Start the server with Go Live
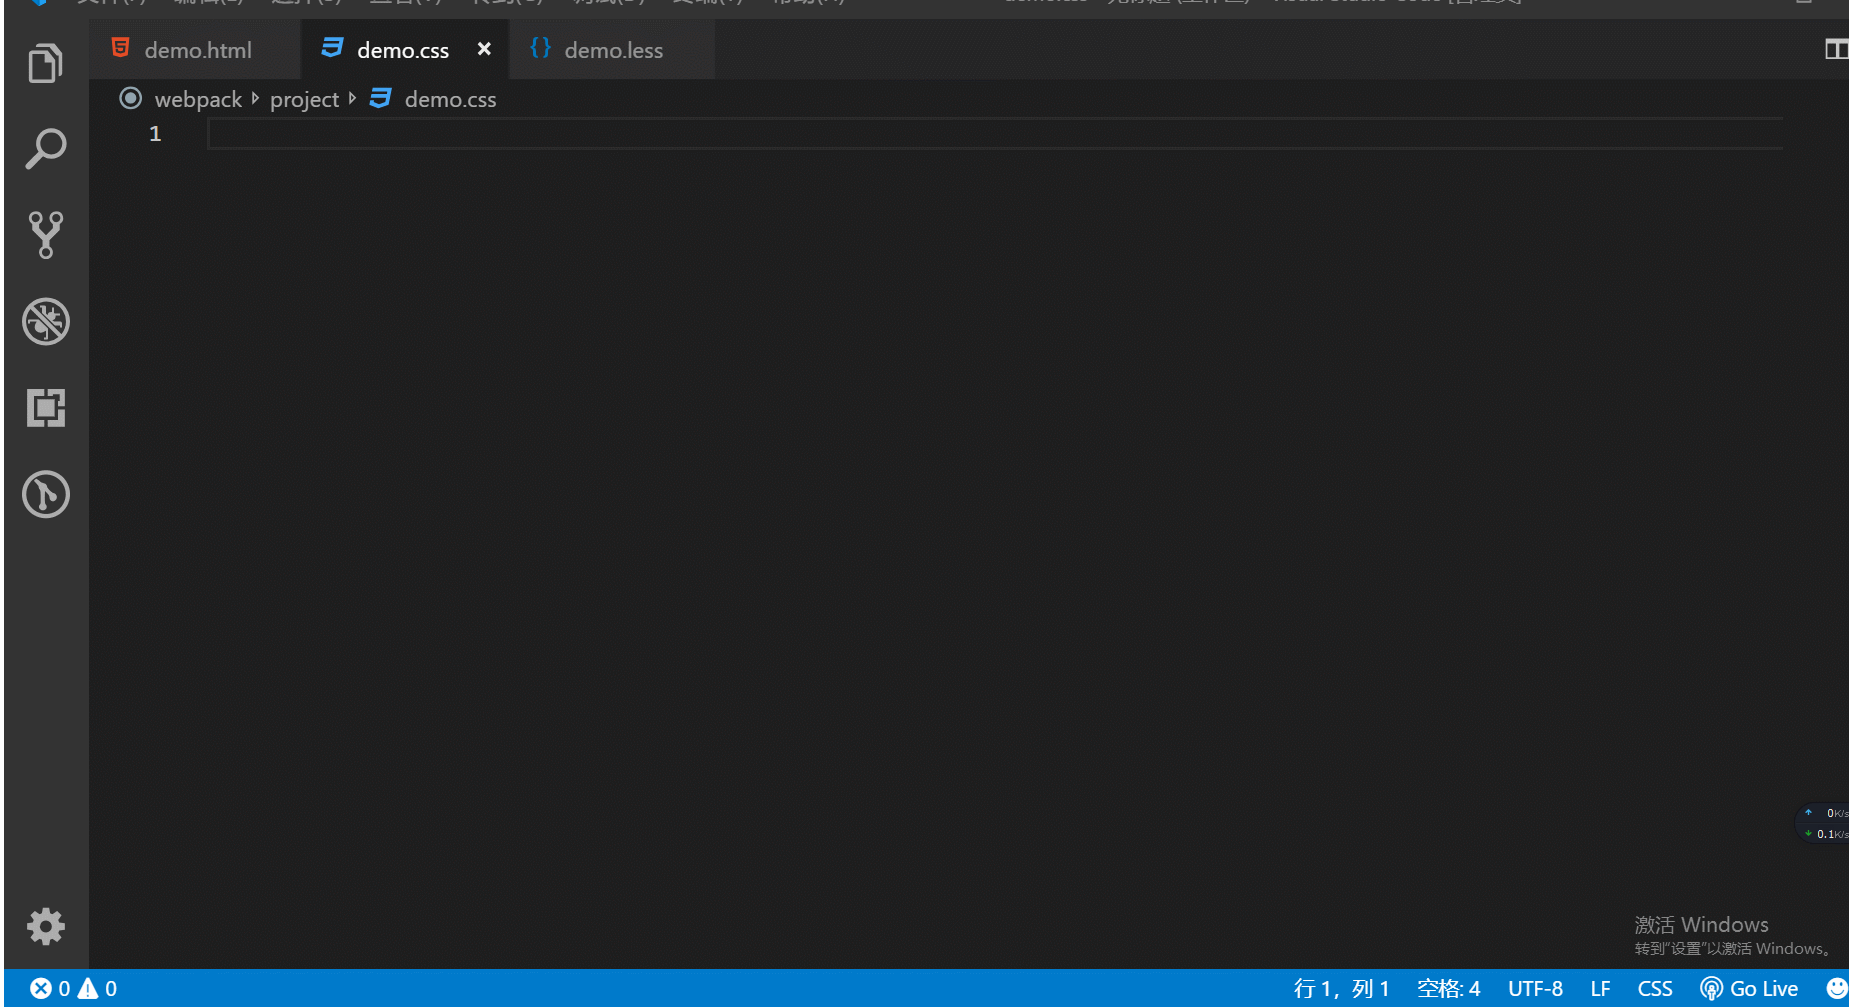This screenshot has width=1849, height=1007. point(1749,988)
